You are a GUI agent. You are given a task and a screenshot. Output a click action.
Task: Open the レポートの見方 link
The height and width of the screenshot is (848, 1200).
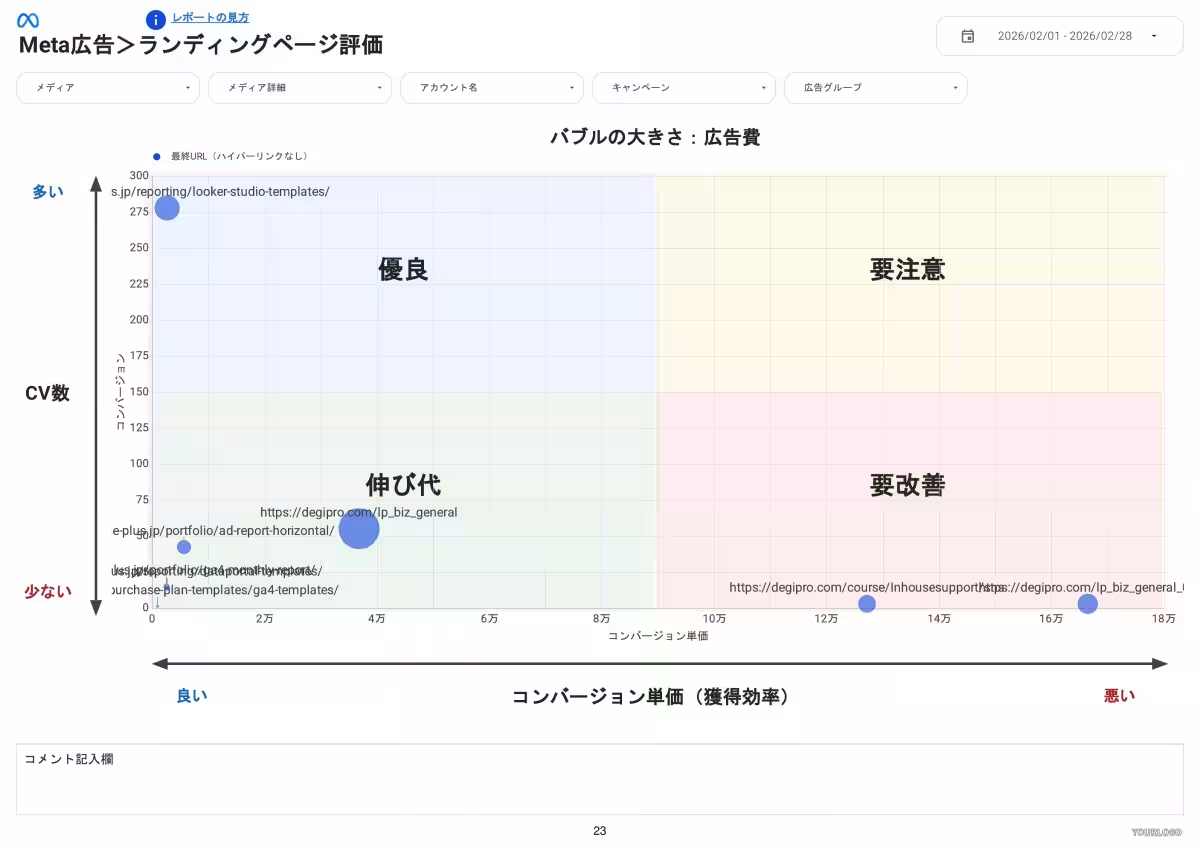208,19
